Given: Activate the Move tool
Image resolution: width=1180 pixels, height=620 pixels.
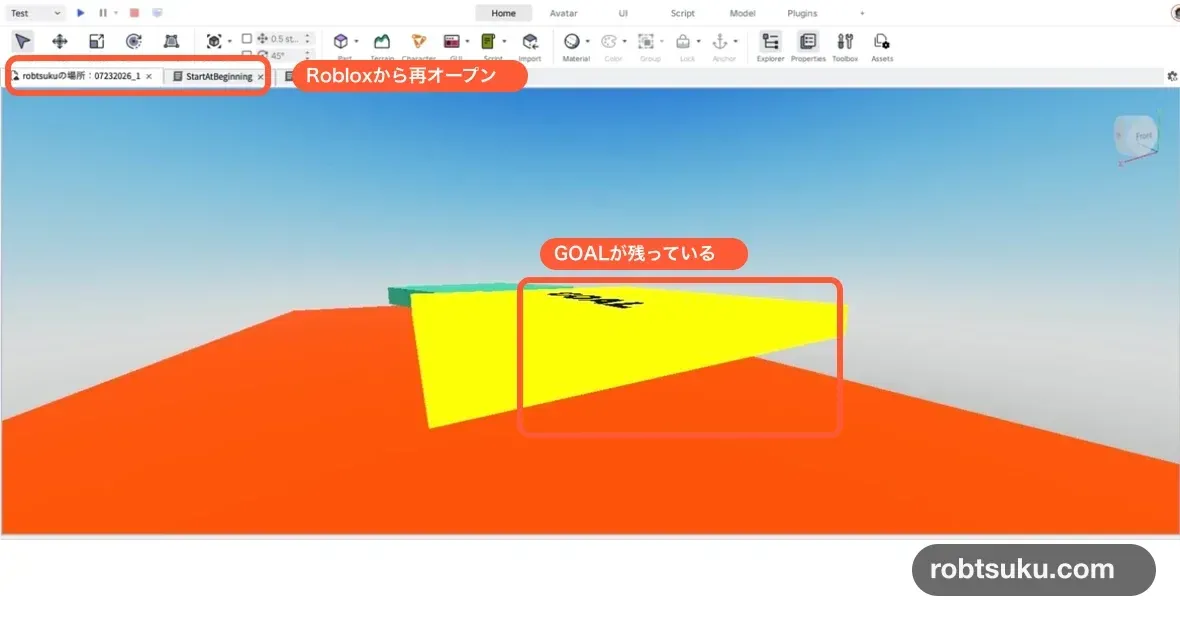Looking at the screenshot, I should click(59, 41).
